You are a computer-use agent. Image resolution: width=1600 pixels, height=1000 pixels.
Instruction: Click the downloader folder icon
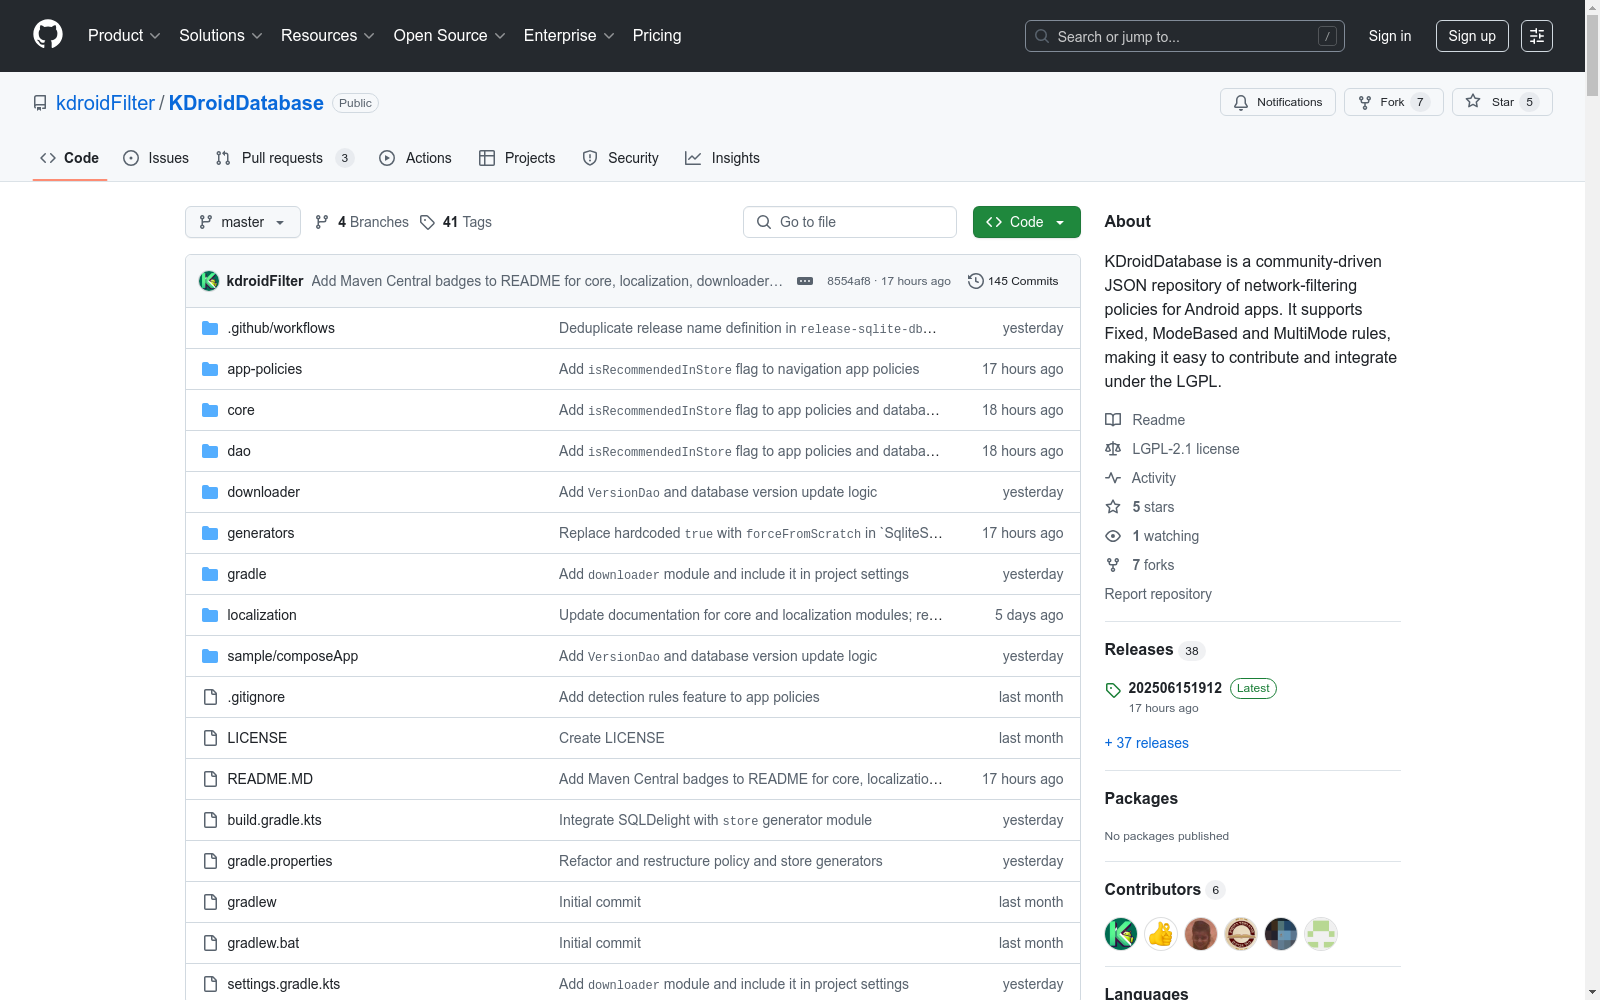[x=210, y=492]
